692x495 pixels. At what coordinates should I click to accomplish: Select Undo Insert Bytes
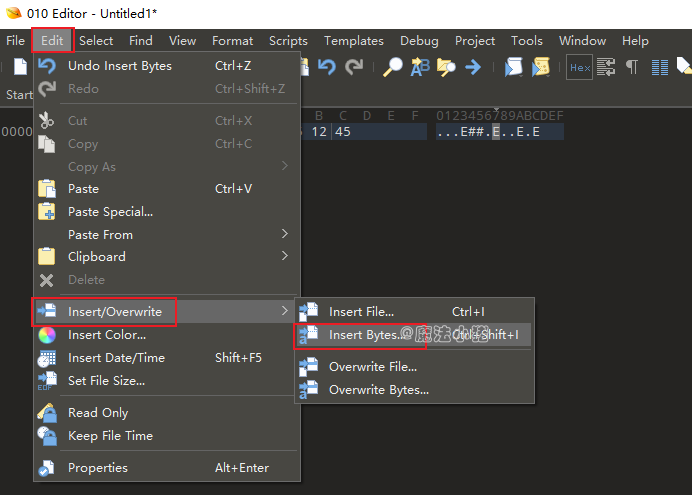point(167,66)
